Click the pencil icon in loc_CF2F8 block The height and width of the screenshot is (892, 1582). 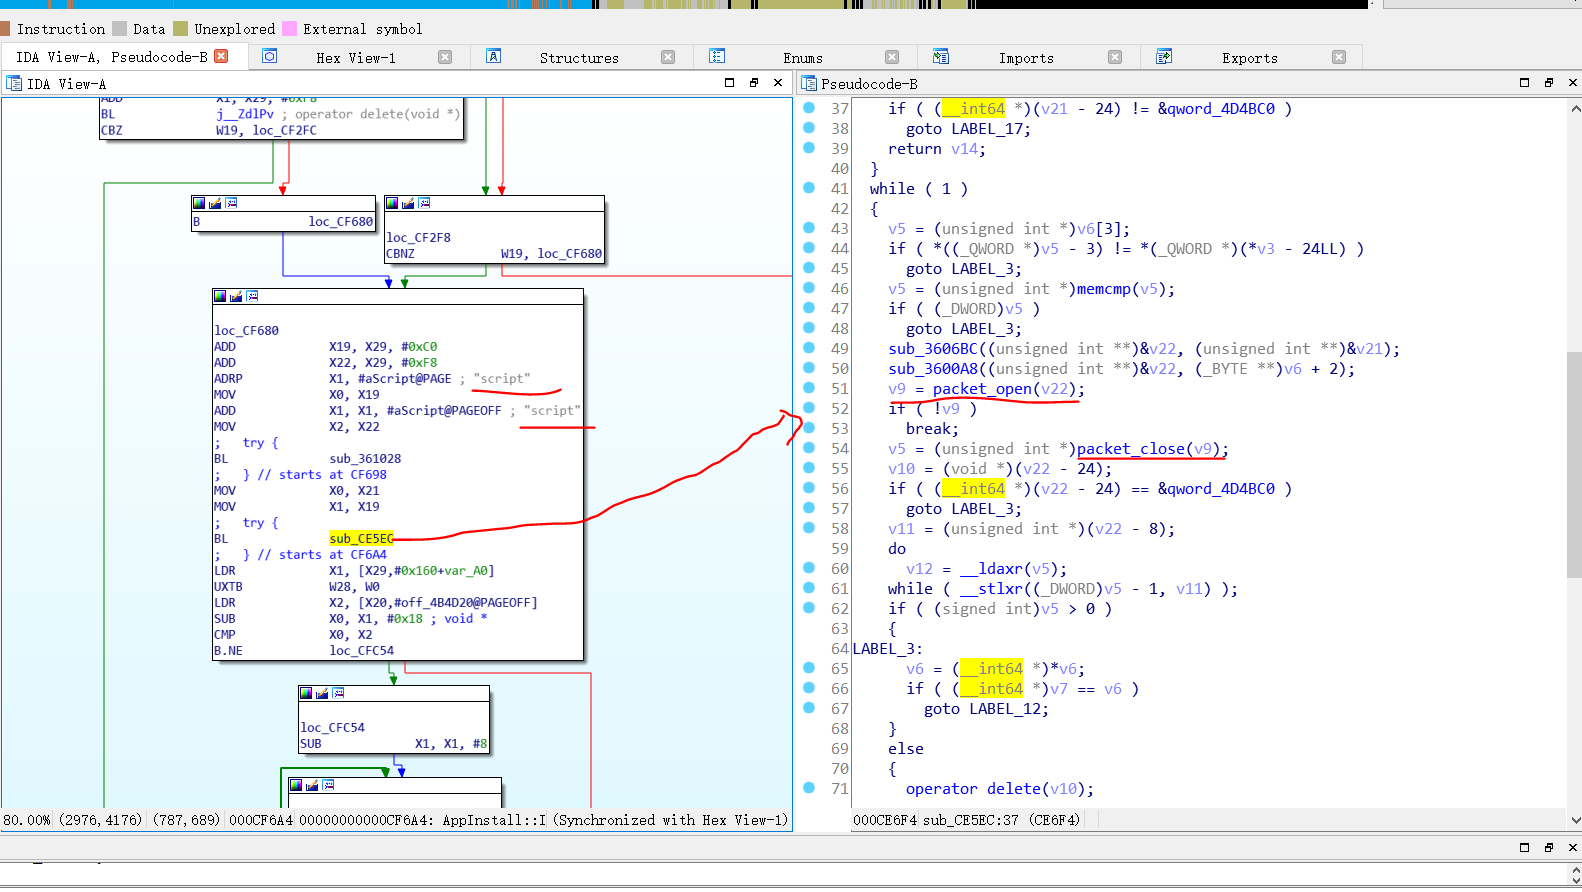click(408, 203)
